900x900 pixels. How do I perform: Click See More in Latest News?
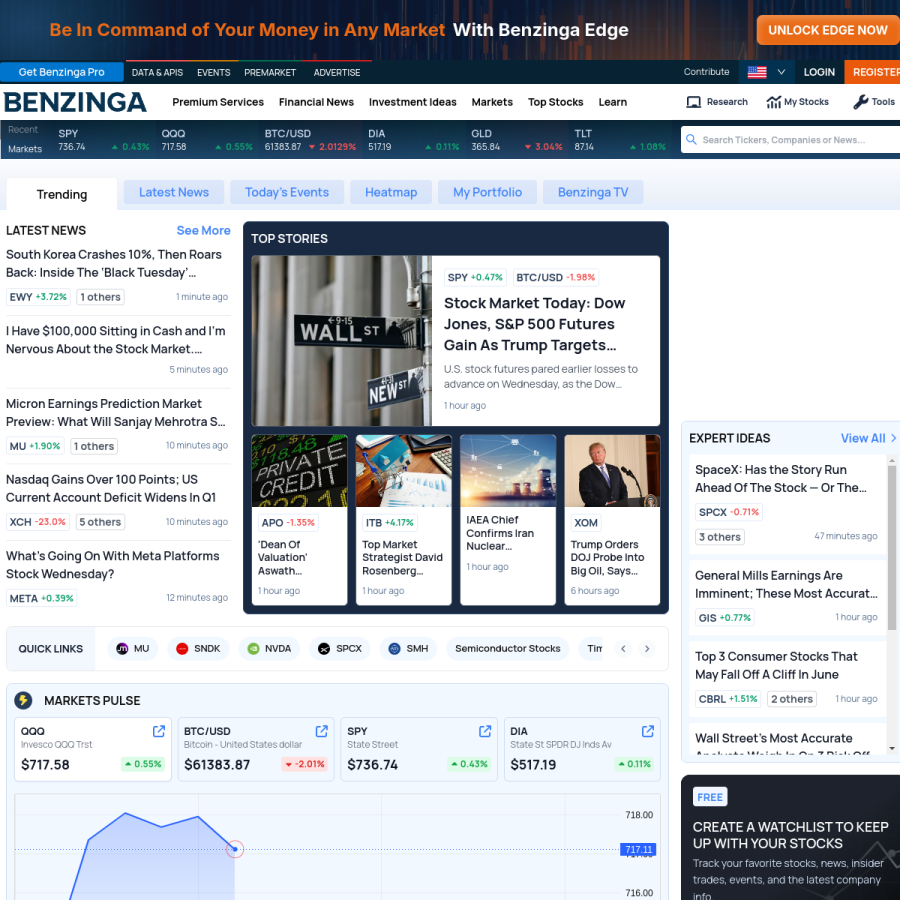(x=203, y=230)
